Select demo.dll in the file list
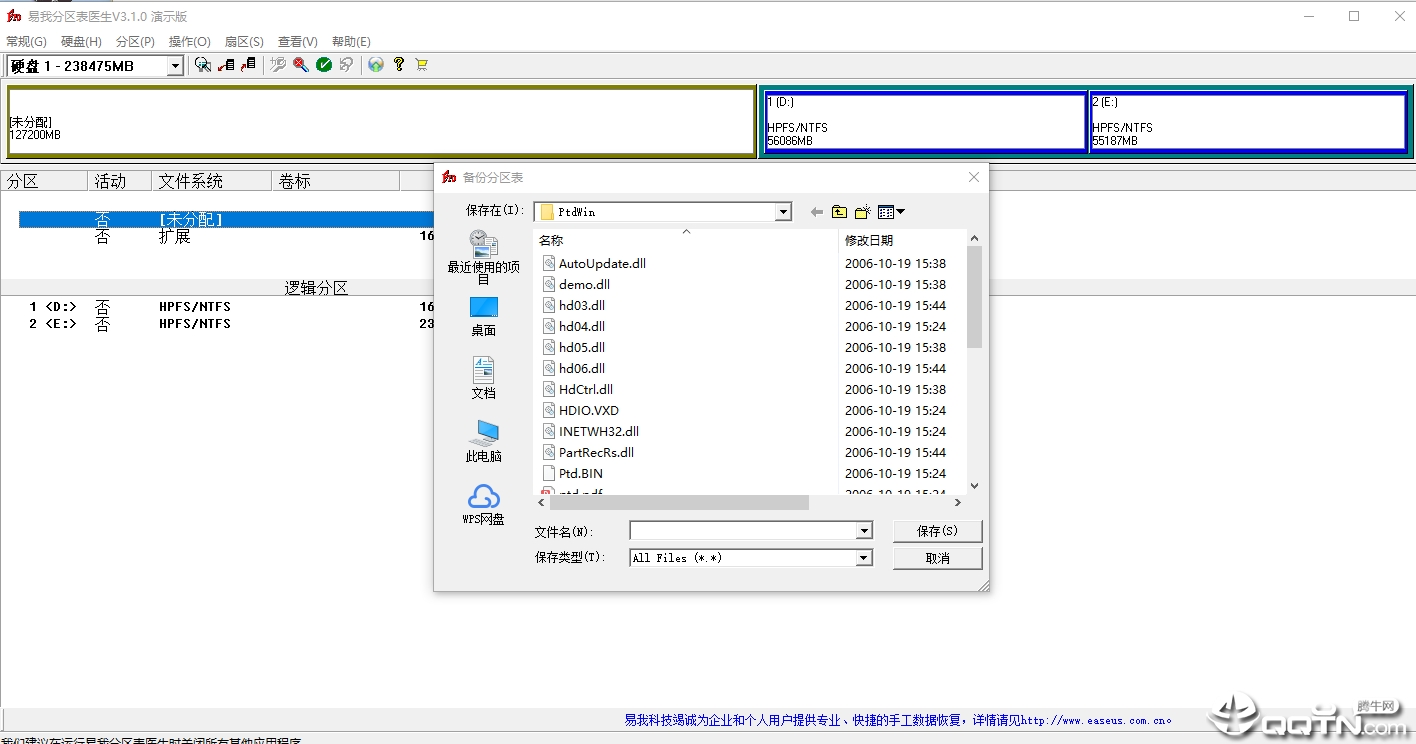 point(584,284)
